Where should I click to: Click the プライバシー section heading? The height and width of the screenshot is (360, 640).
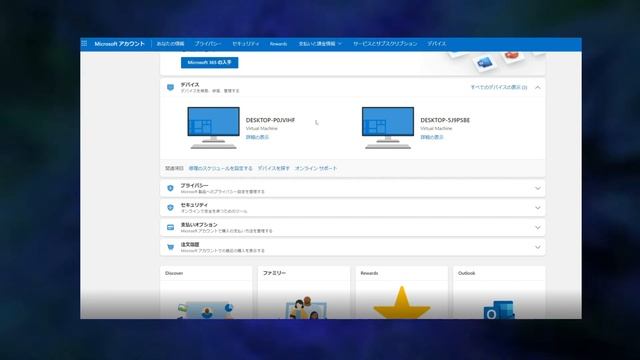194,185
